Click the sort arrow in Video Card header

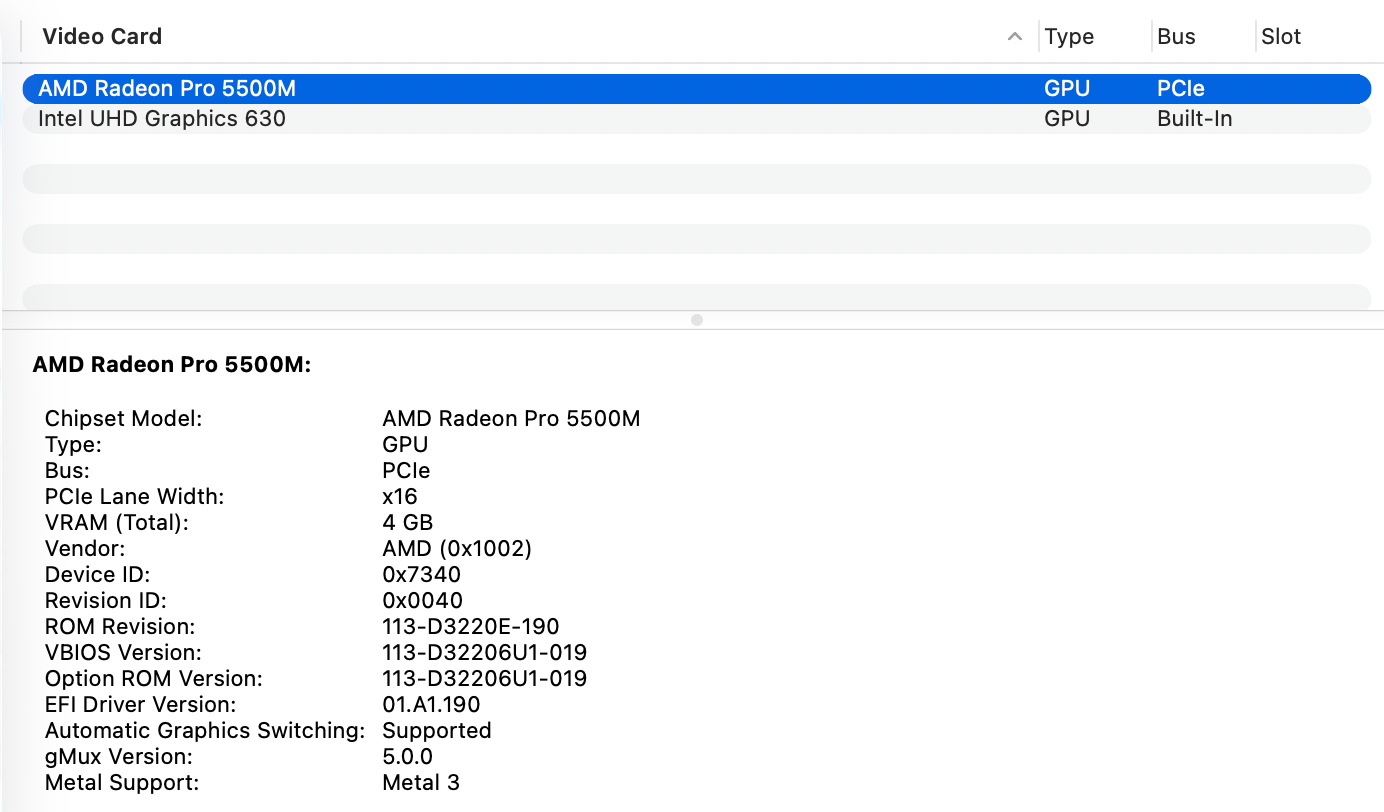[1014, 37]
